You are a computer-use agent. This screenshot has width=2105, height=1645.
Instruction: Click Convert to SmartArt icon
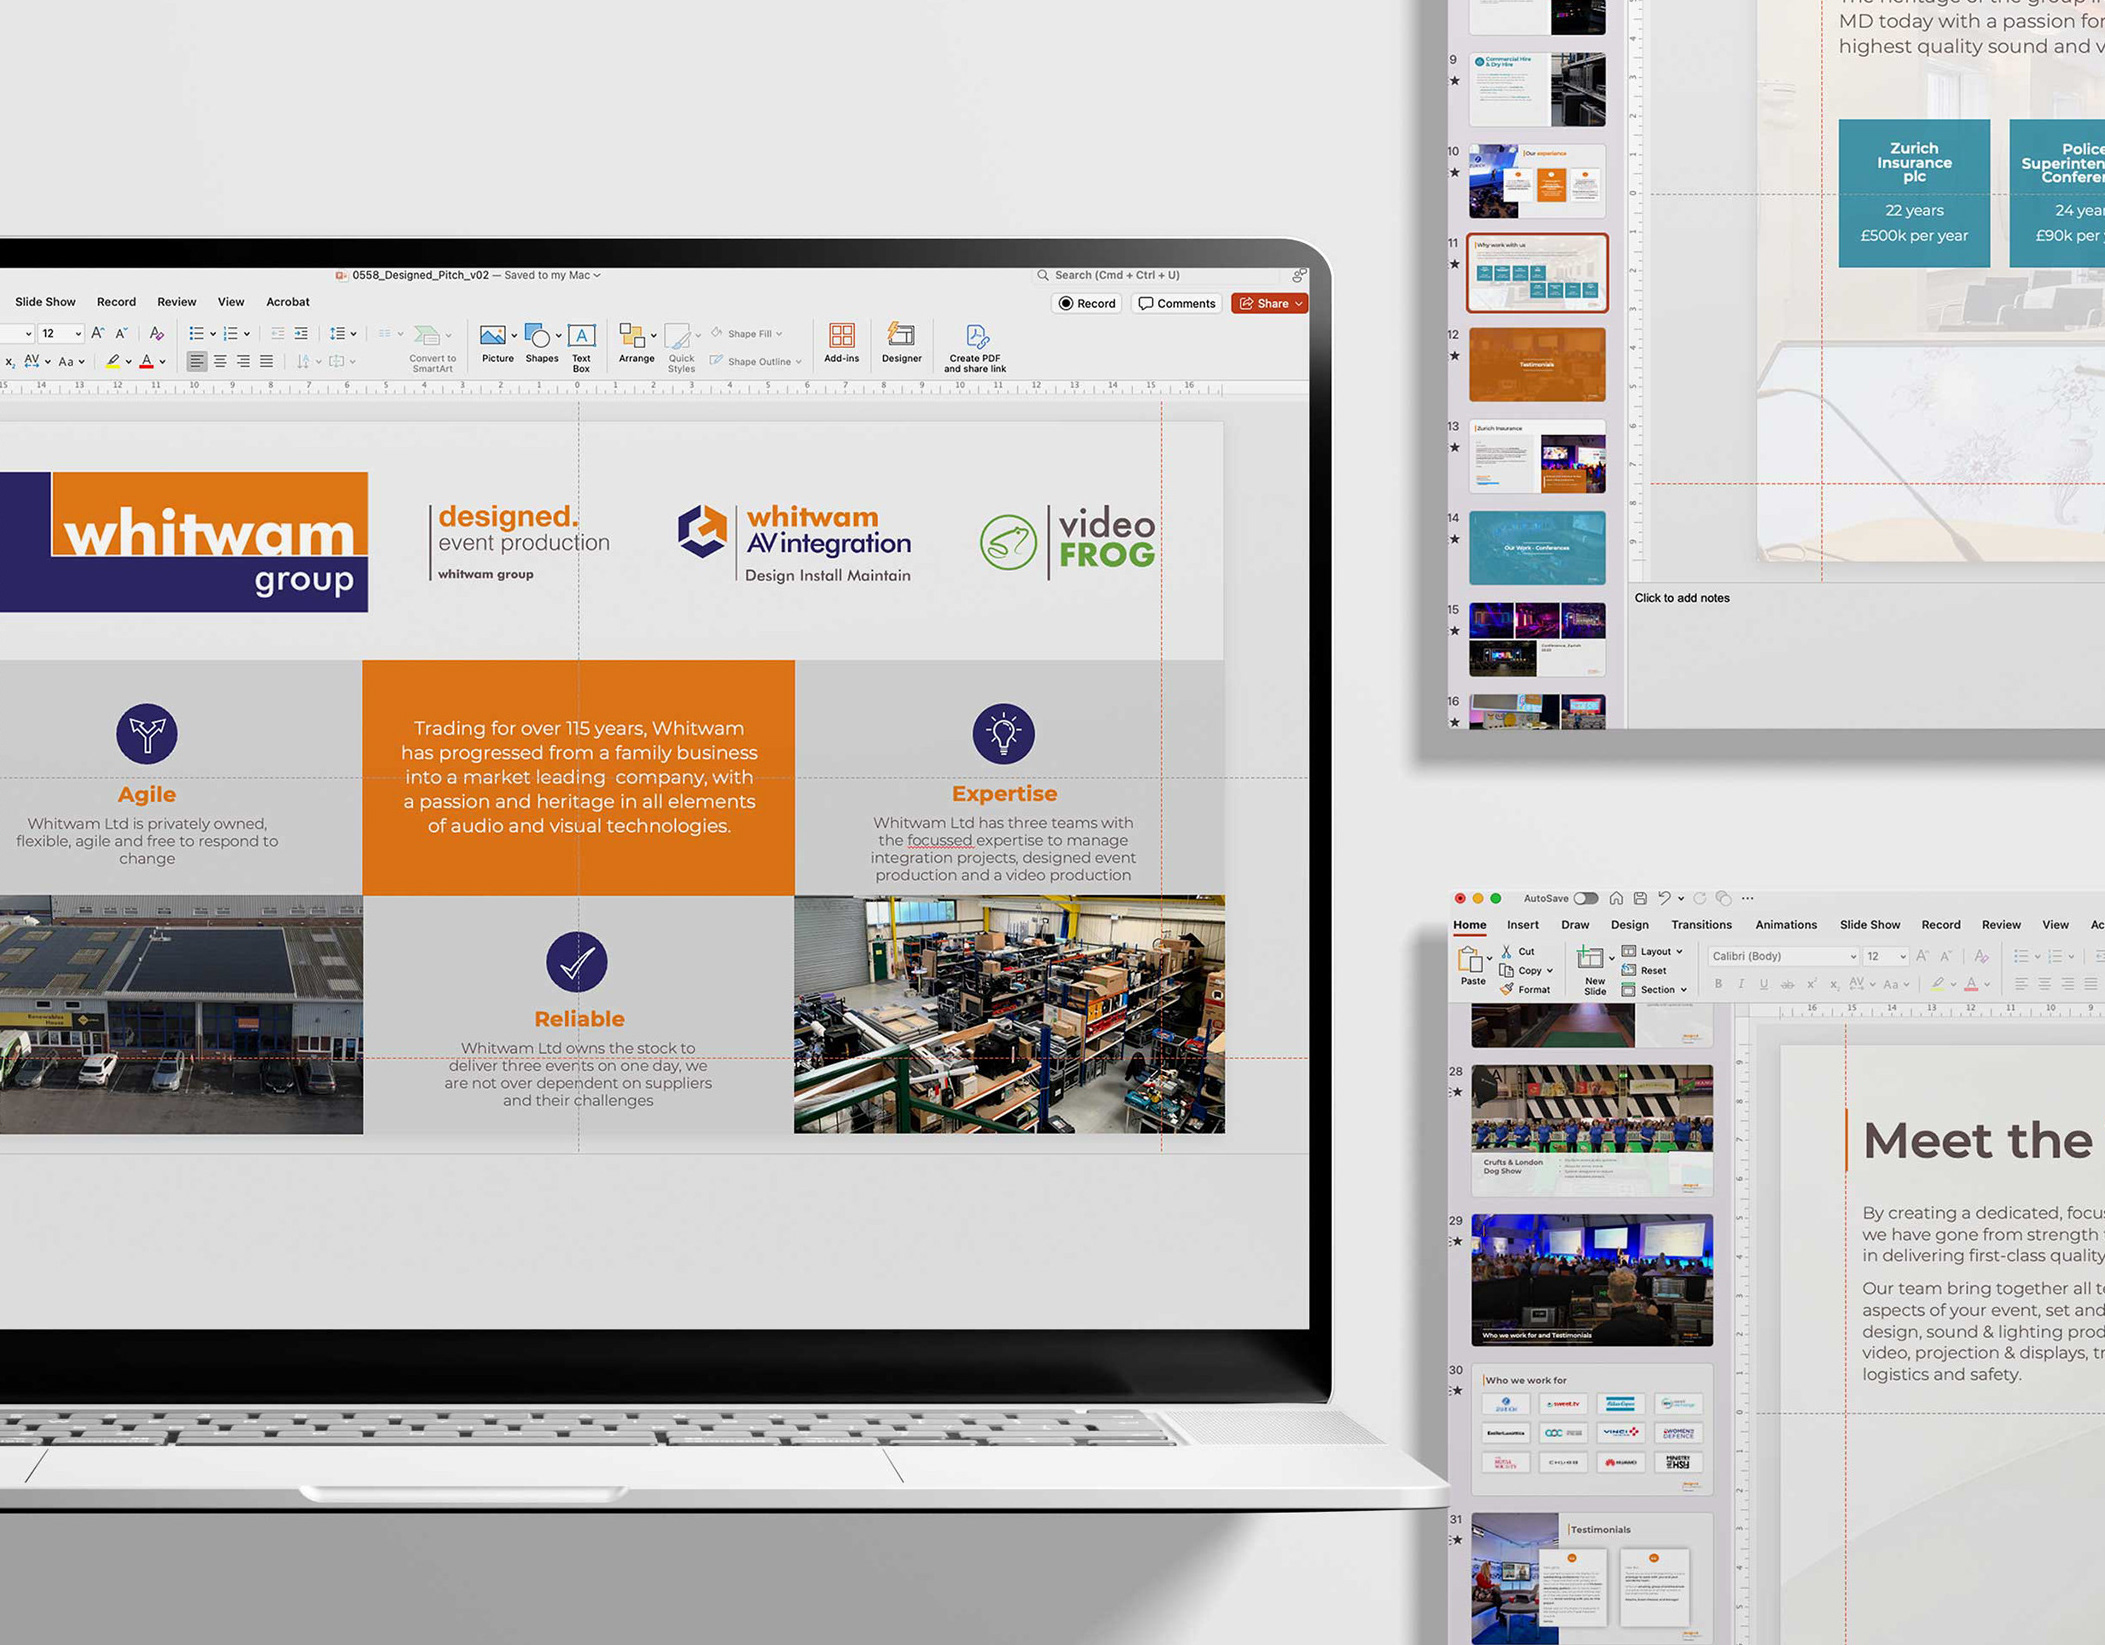427,335
